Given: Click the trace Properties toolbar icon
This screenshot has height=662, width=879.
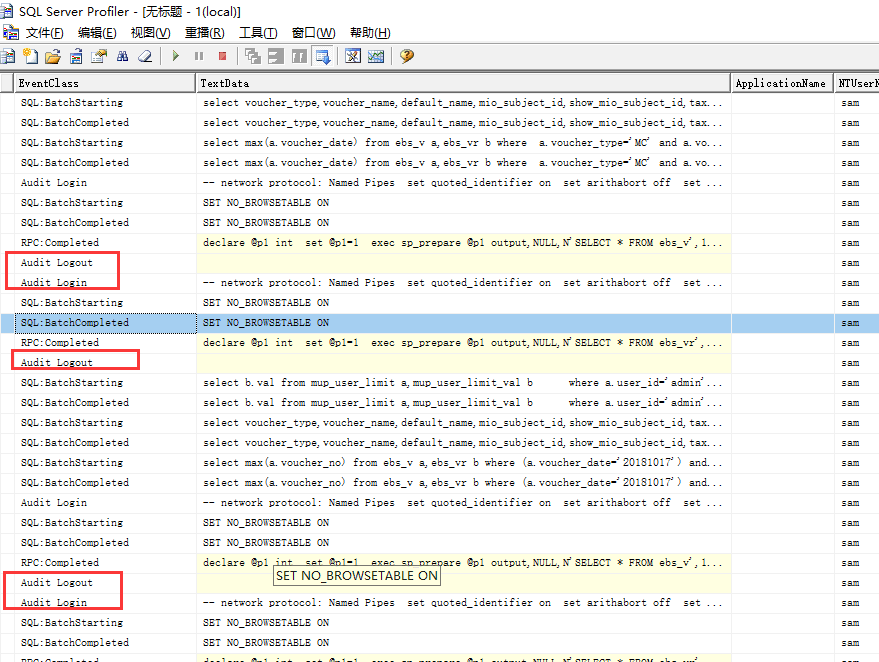Looking at the screenshot, I should click(99, 57).
